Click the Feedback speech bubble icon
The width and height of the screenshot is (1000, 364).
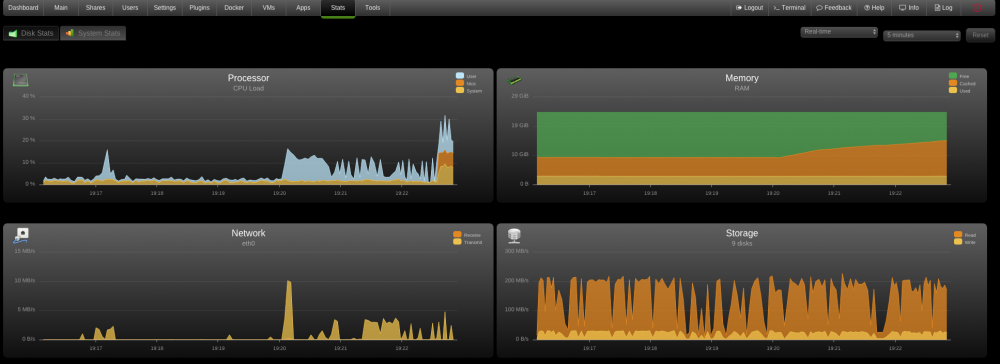(x=819, y=8)
